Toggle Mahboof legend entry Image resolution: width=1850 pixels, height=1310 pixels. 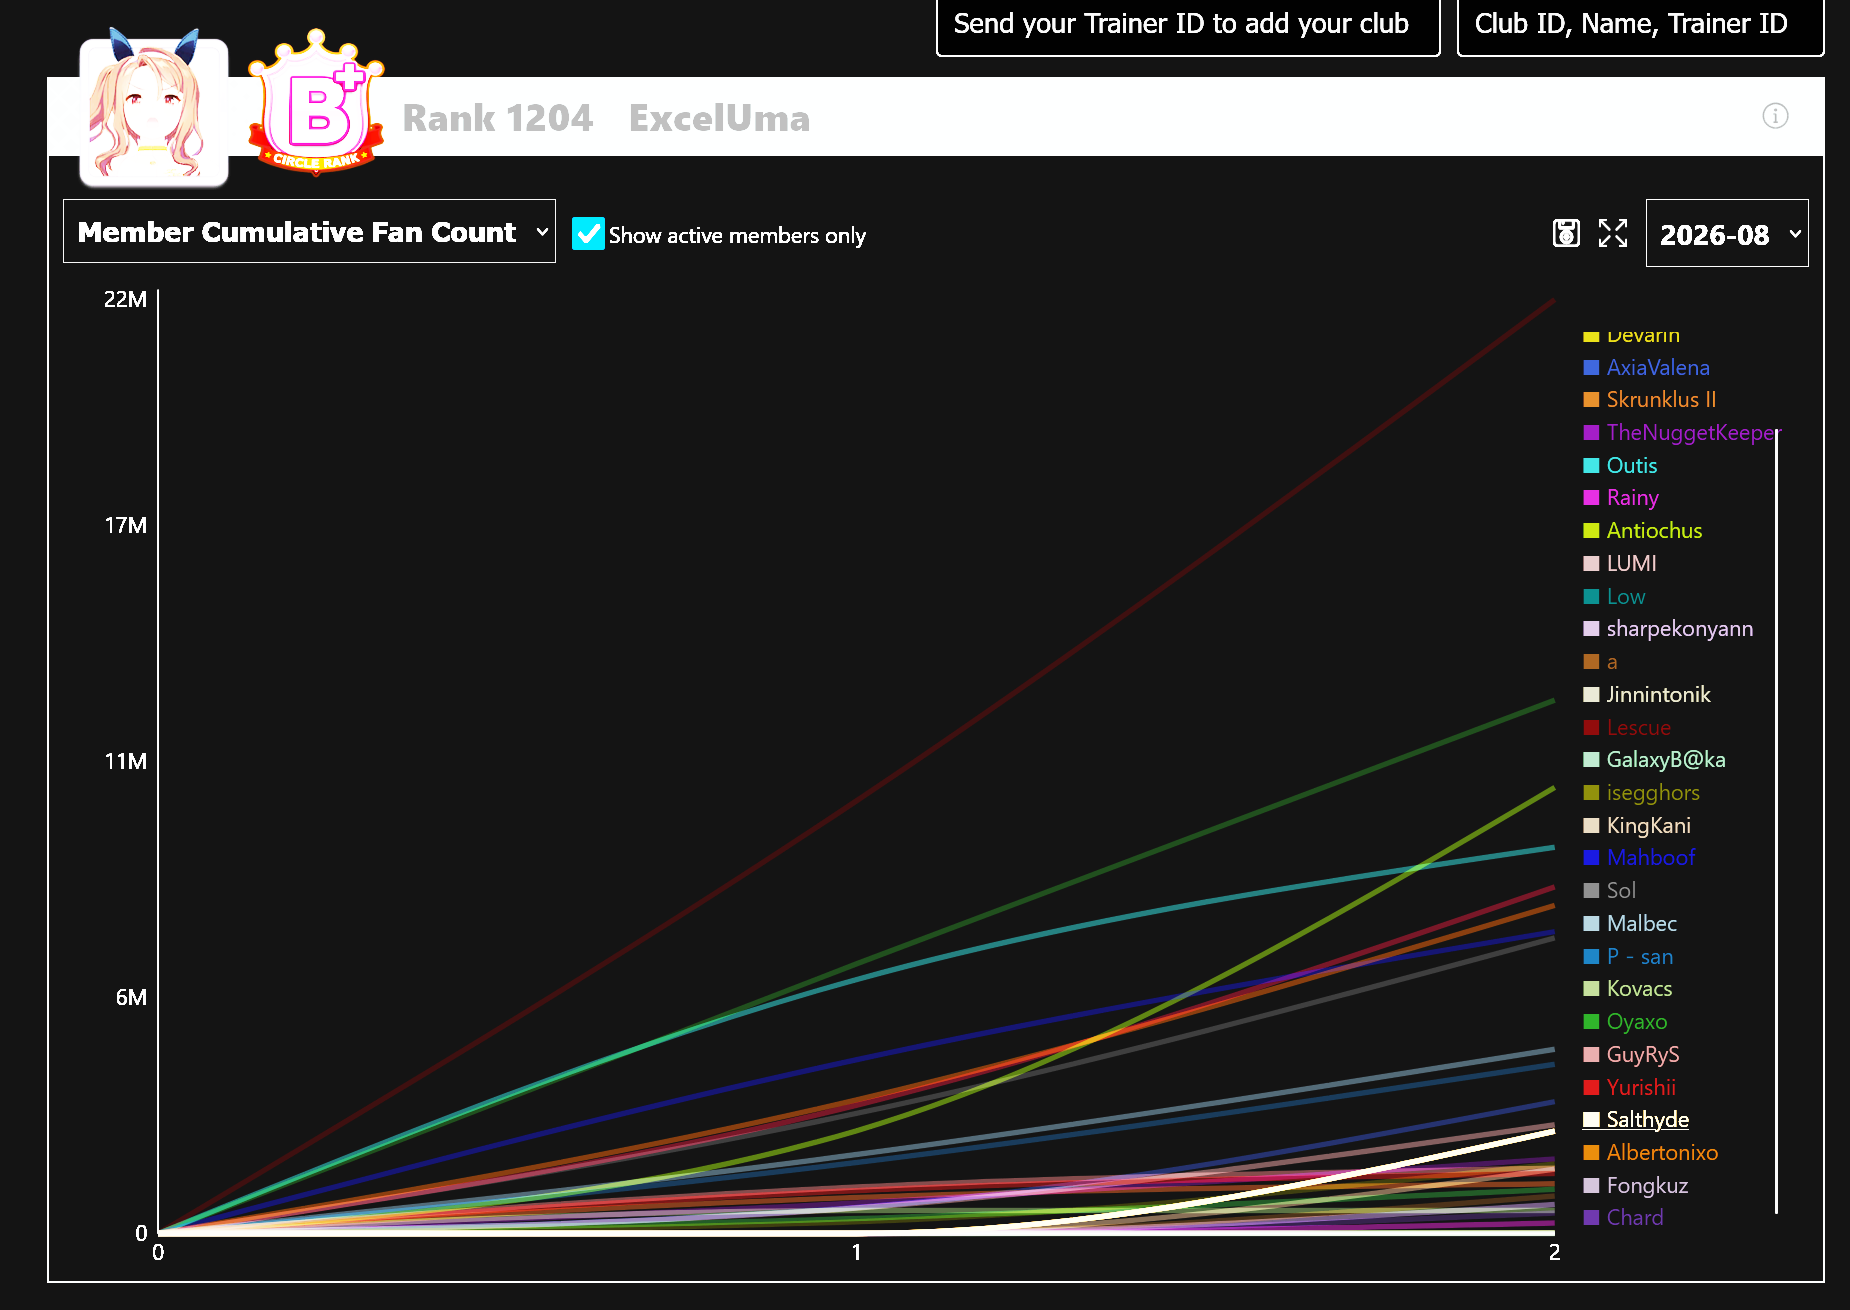tap(1639, 858)
